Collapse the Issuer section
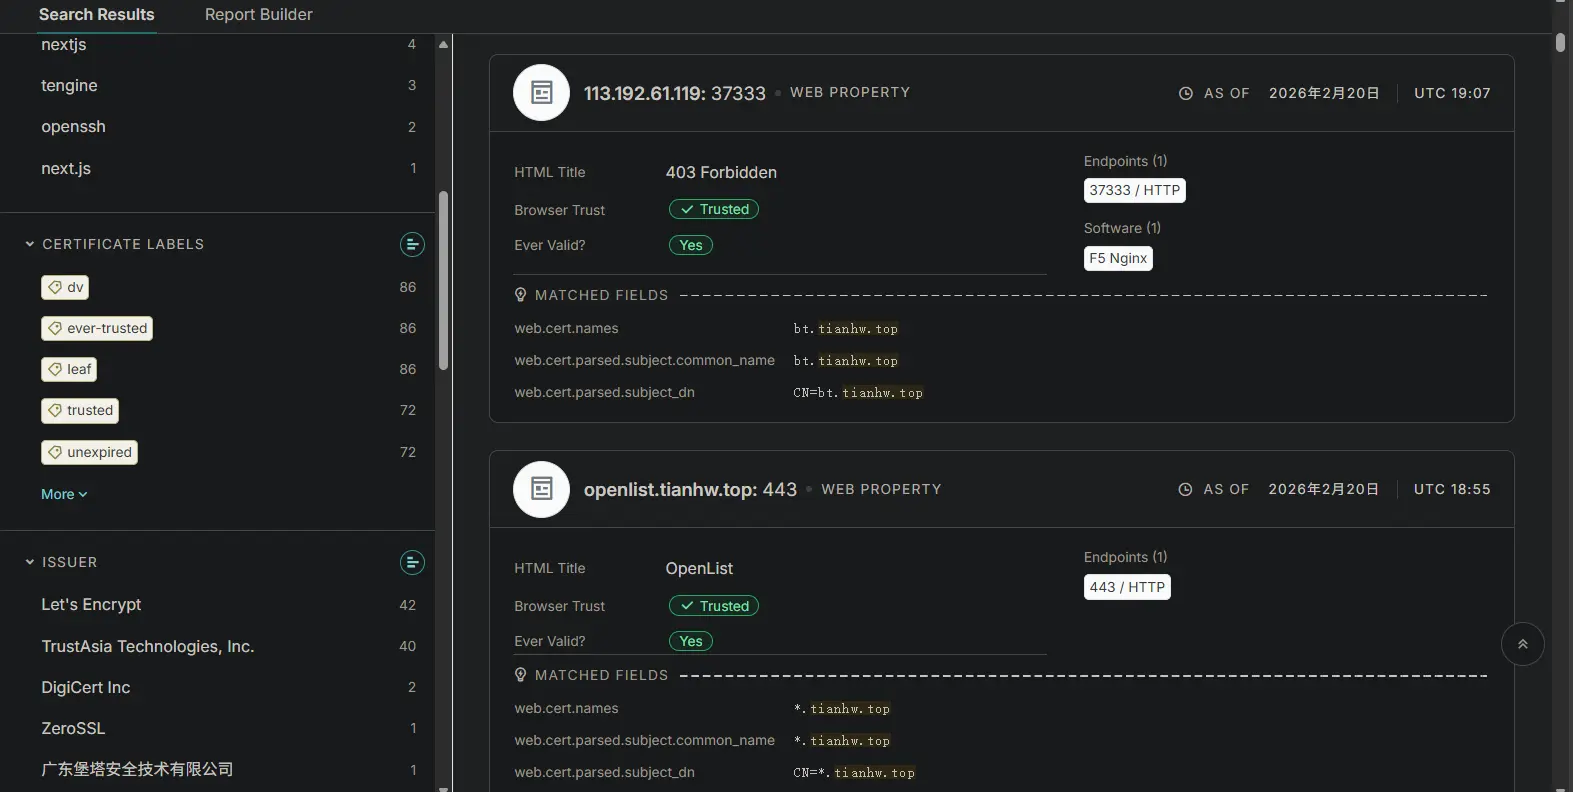This screenshot has width=1573, height=792. (x=30, y=562)
